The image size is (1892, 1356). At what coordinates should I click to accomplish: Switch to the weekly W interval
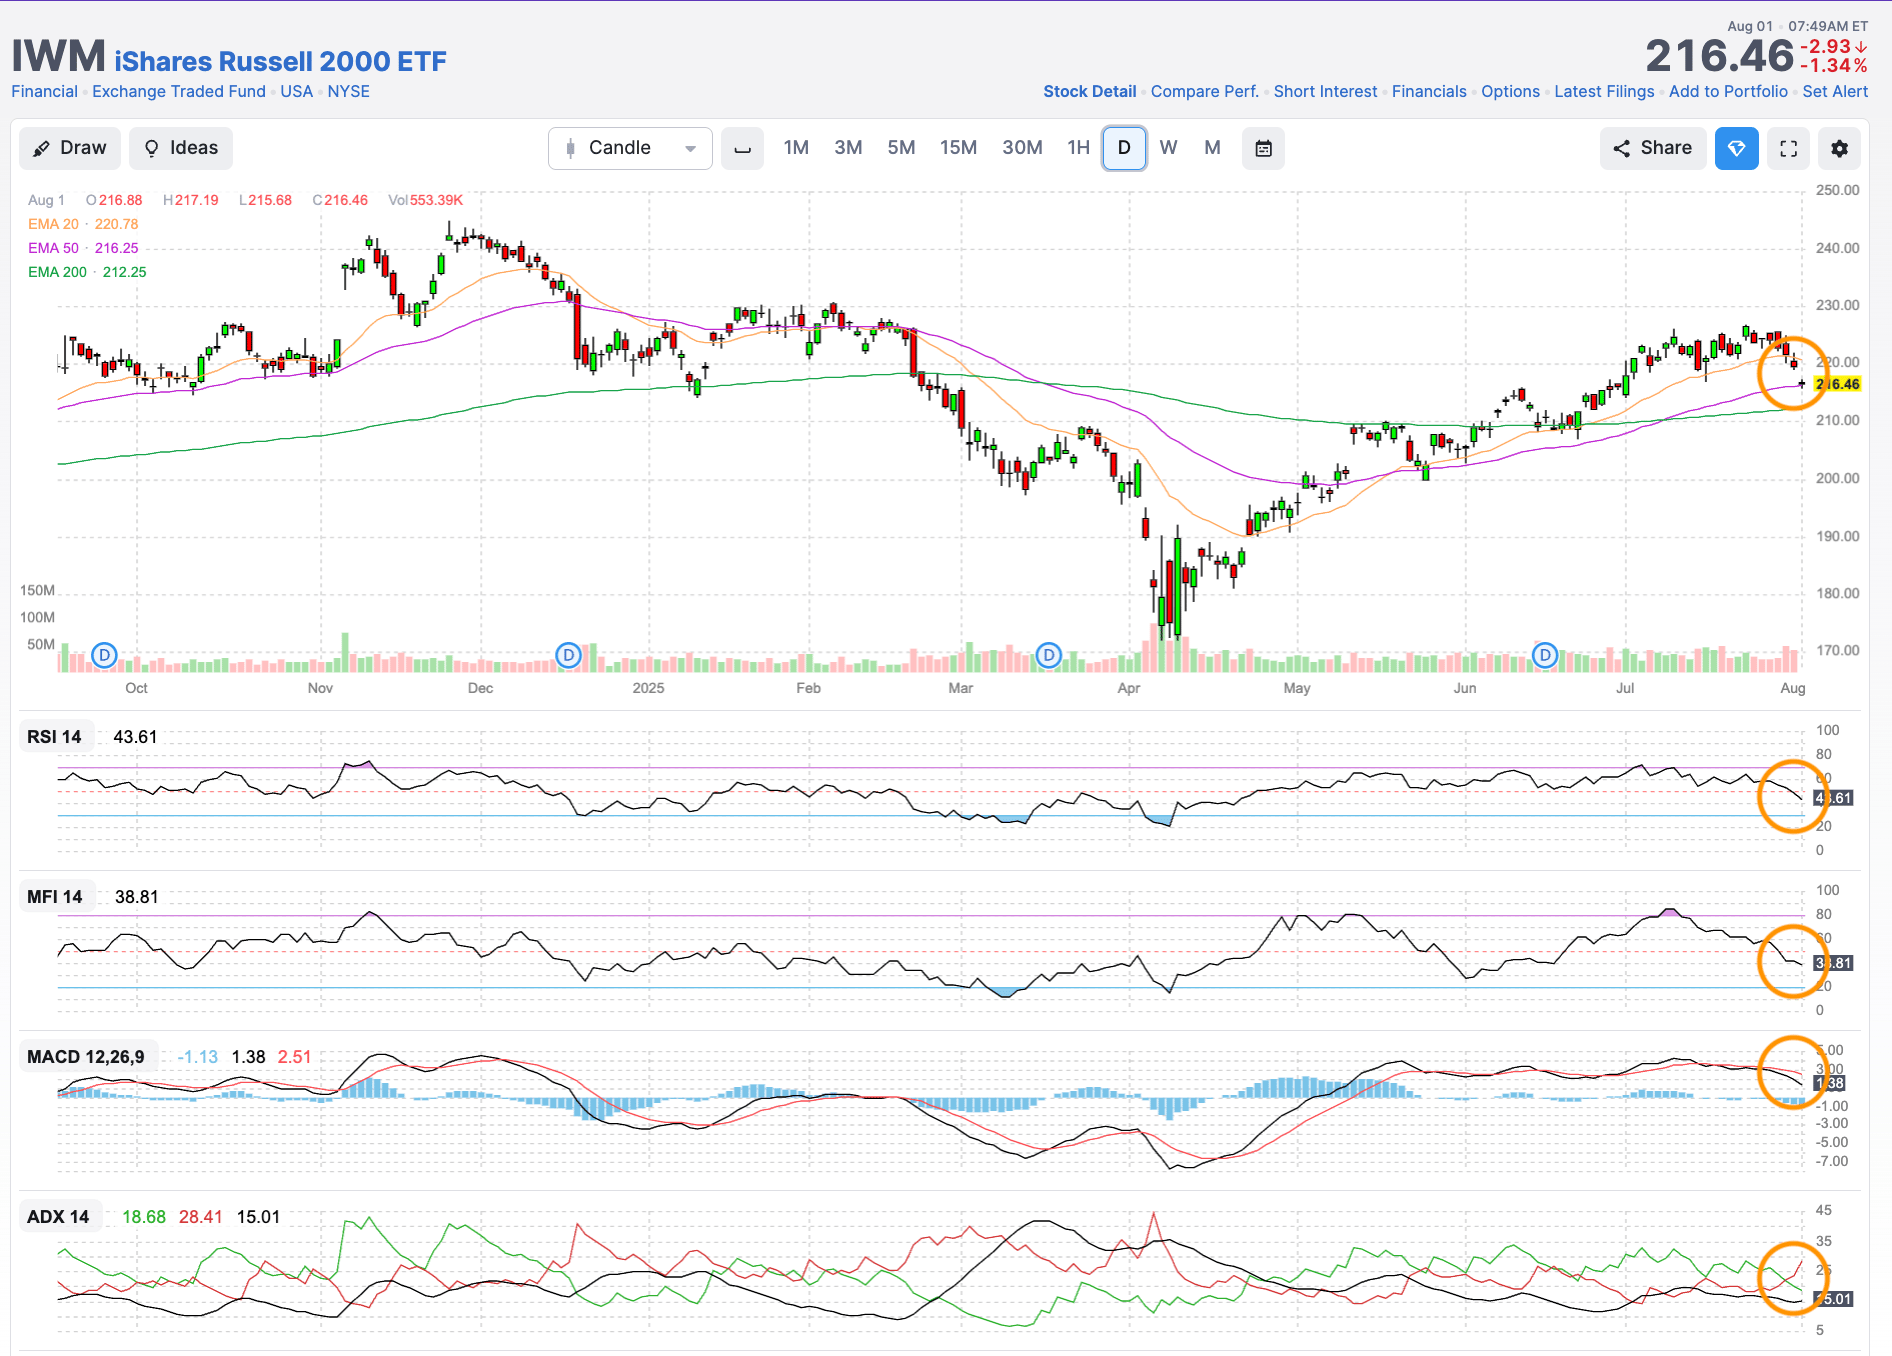pyautogui.click(x=1168, y=148)
